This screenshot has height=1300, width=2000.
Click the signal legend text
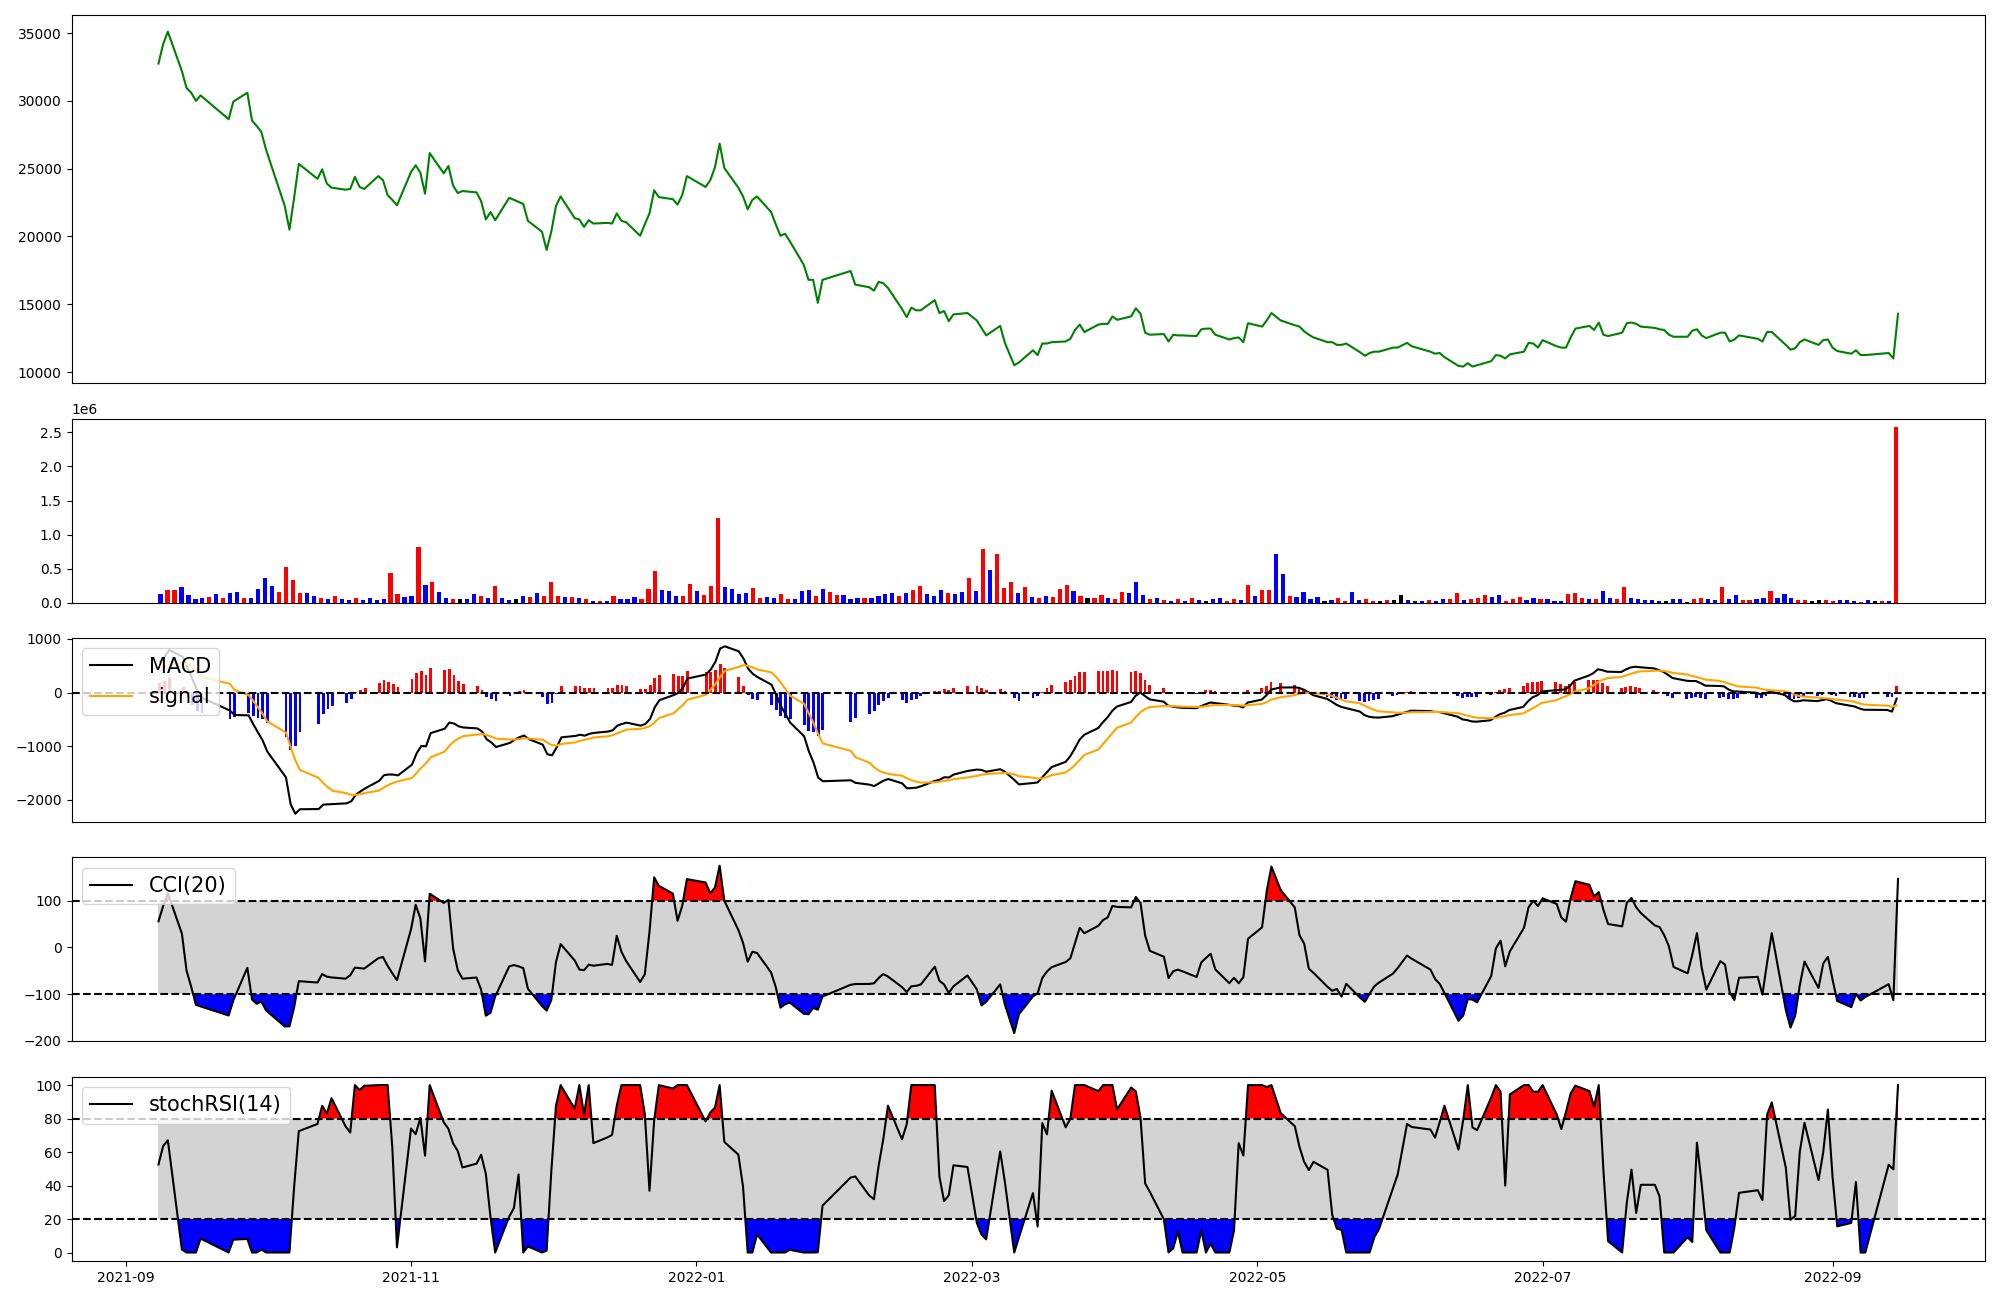[179, 696]
